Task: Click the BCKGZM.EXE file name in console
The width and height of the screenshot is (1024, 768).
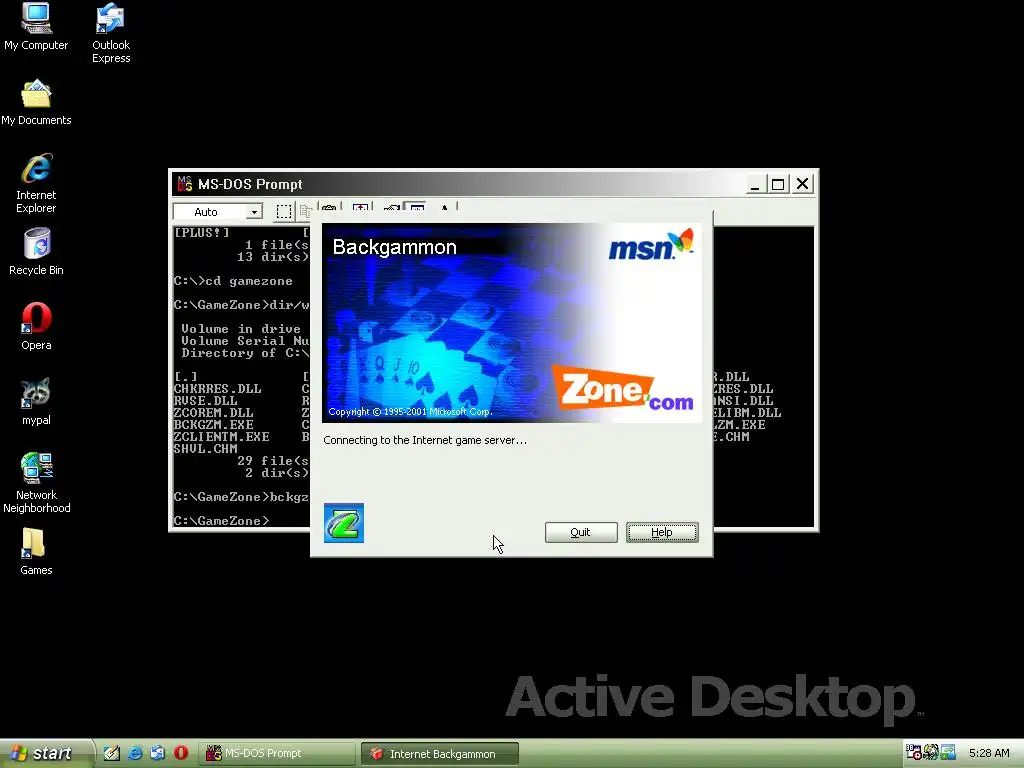Action: (214, 424)
